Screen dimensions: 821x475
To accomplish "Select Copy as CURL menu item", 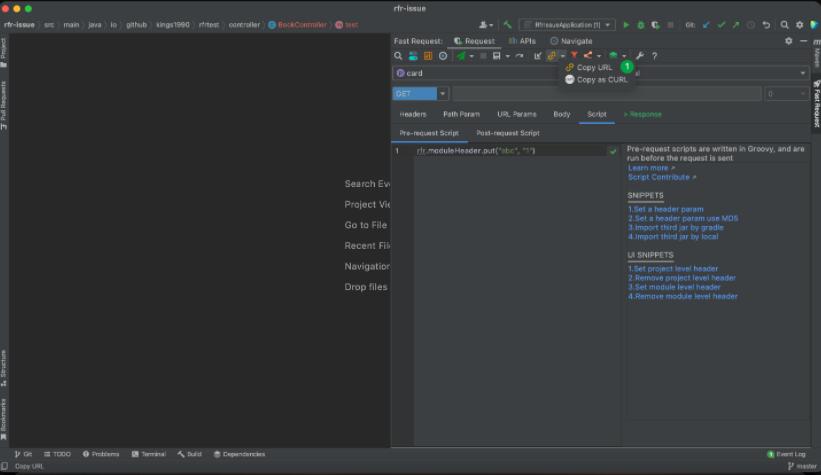I will (602, 80).
